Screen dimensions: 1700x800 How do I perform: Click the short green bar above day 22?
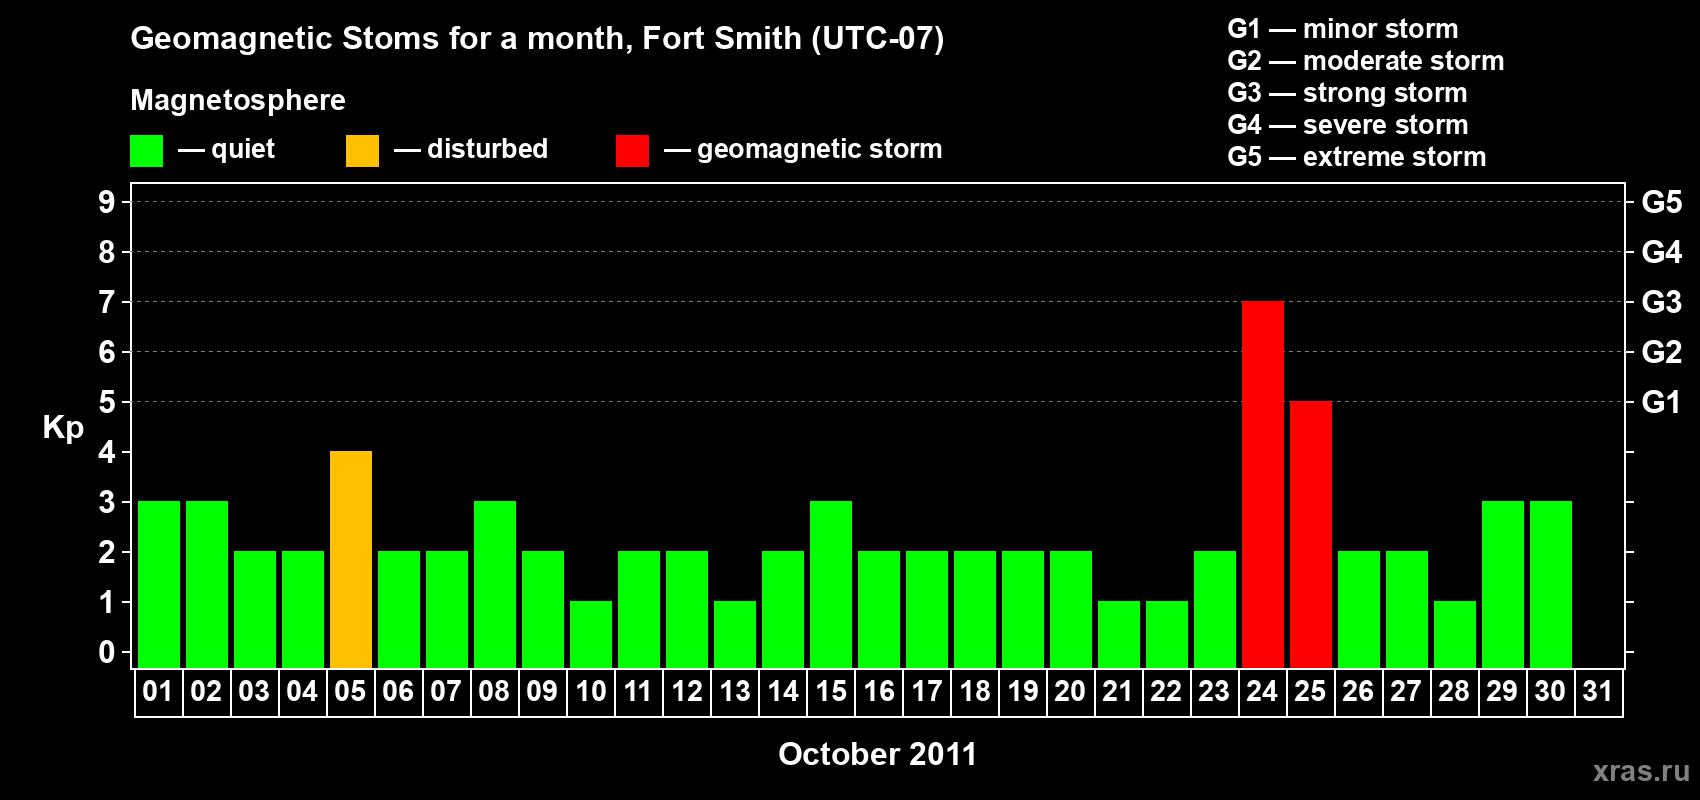tap(1167, 634)
